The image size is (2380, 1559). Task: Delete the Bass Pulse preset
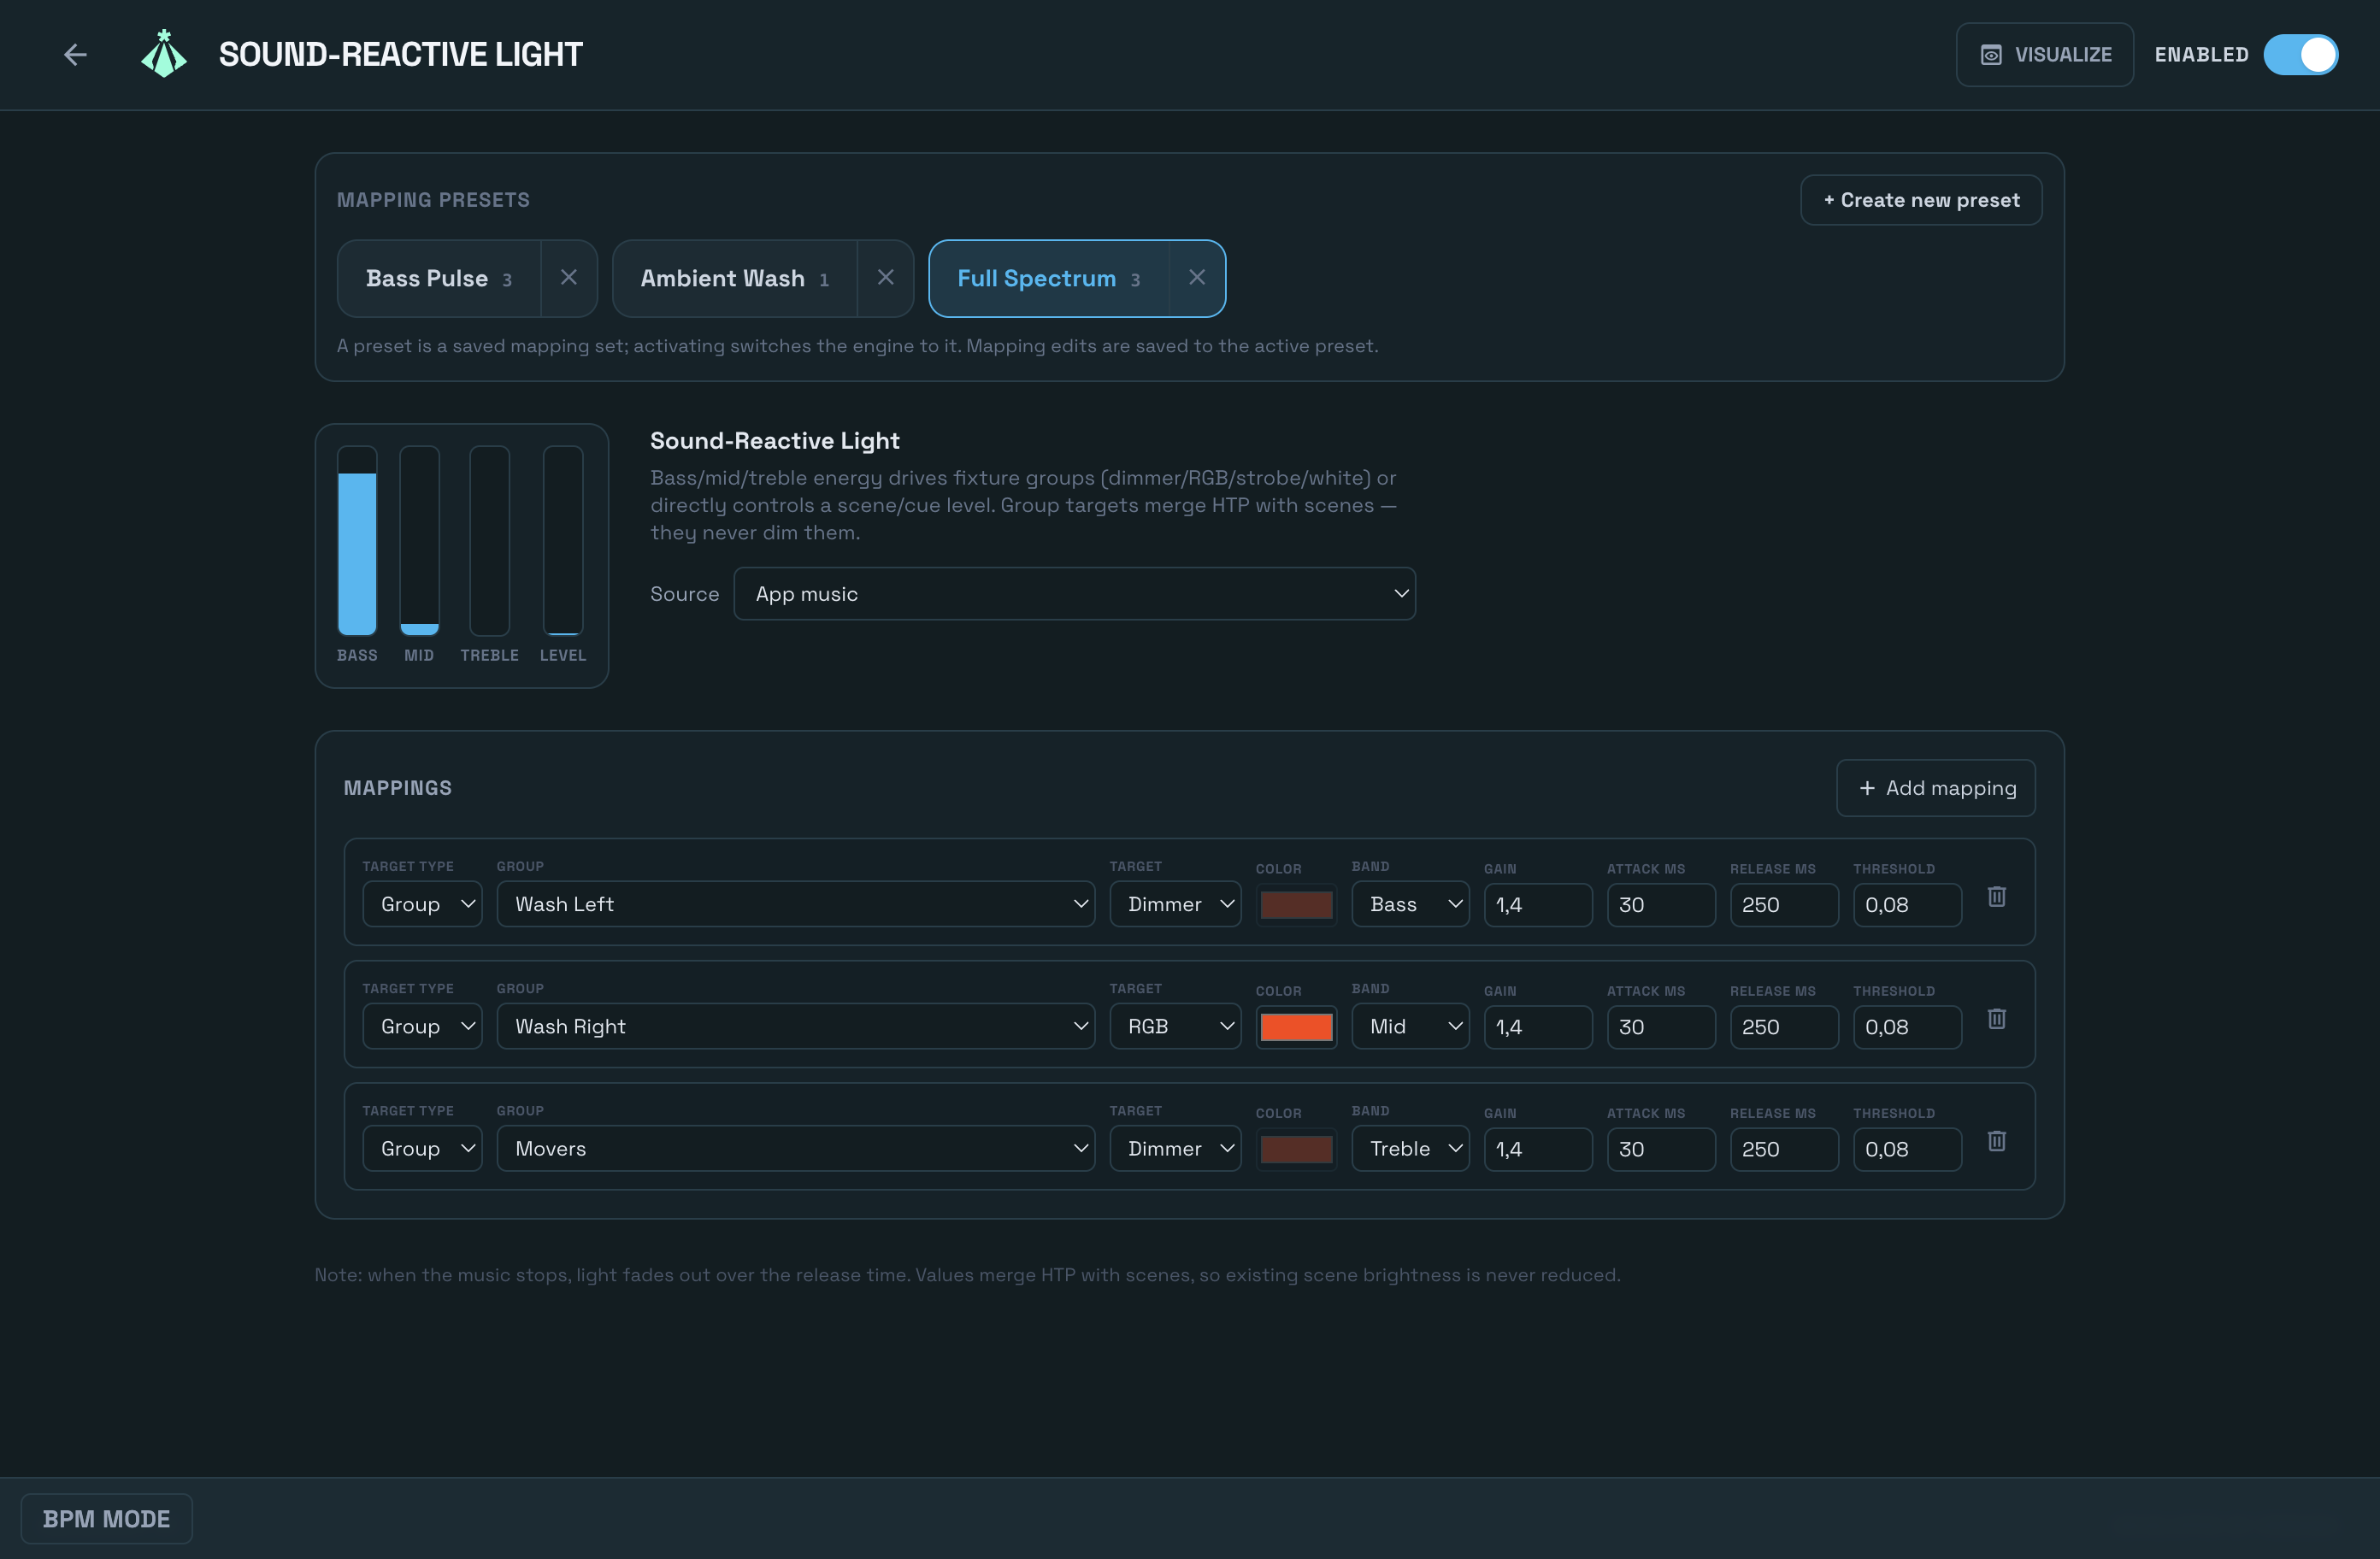pos(569,278)
